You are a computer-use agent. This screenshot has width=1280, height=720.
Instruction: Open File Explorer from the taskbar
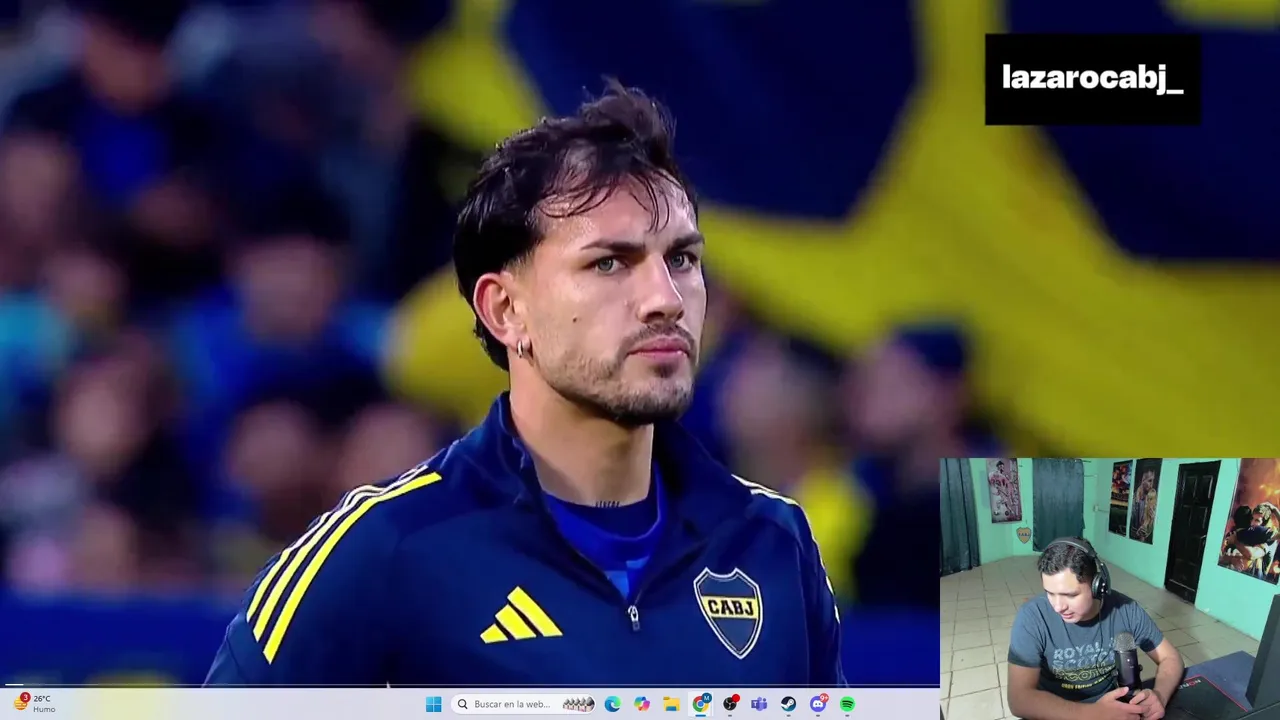click(672, 704)
